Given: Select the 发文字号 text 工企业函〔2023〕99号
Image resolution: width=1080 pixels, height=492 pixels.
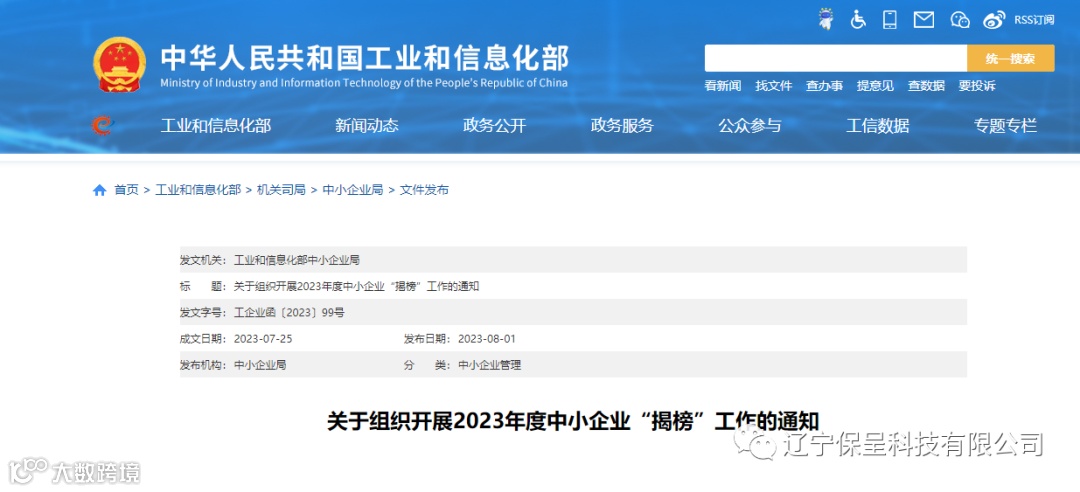Looking at the screenshot, I should click(x=289, y=313).
